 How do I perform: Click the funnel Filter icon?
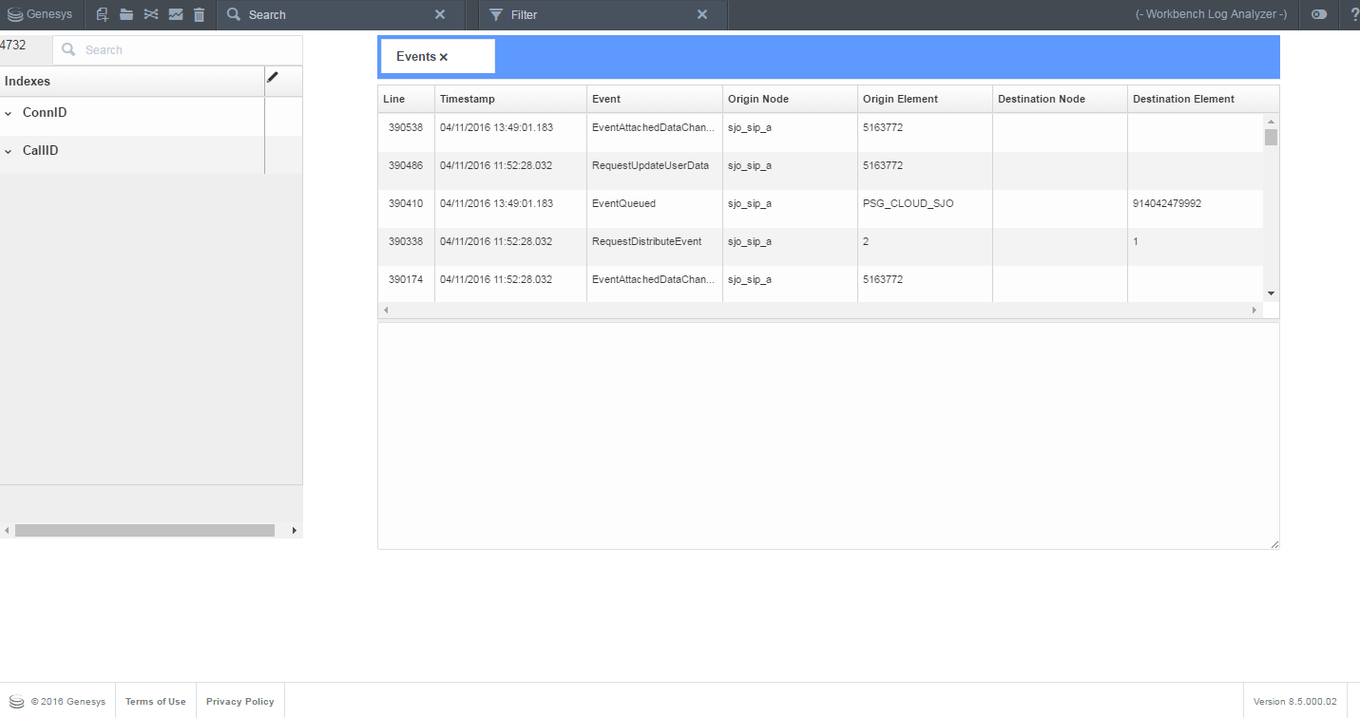[x=496, y=15]
